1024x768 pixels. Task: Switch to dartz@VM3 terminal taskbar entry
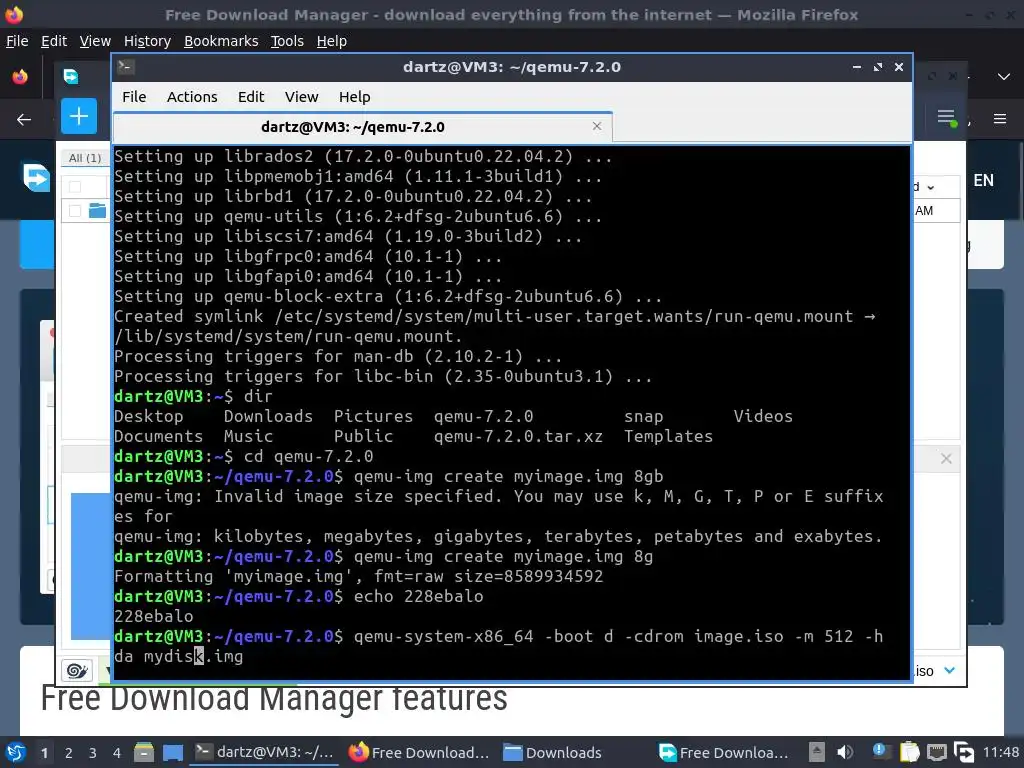264,752
